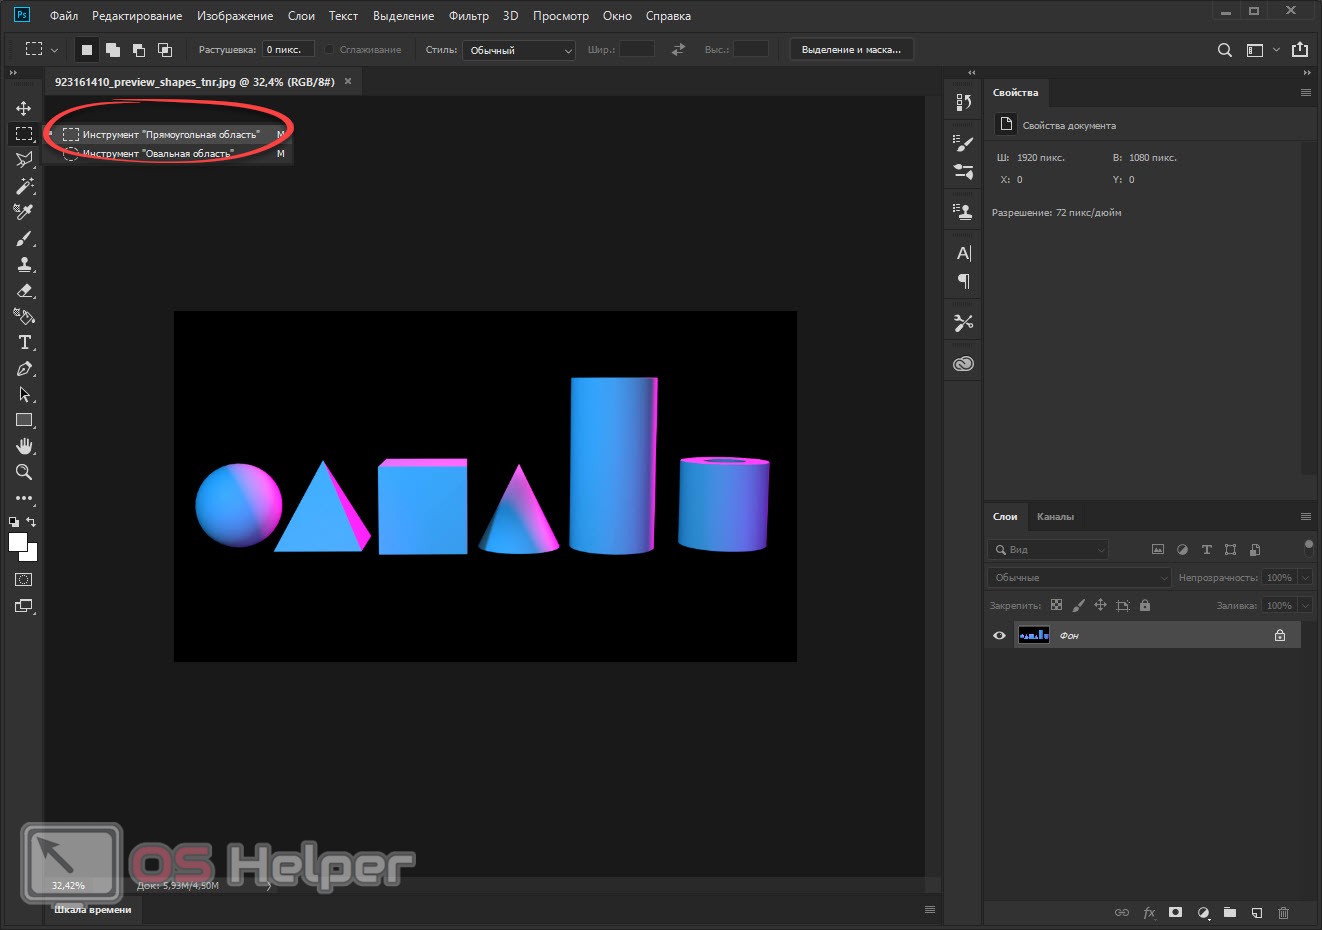Image resolution: width=1322 pixels, height=930 pixels.
Task: Click the share image icon
Action: tap(1300, 50)
